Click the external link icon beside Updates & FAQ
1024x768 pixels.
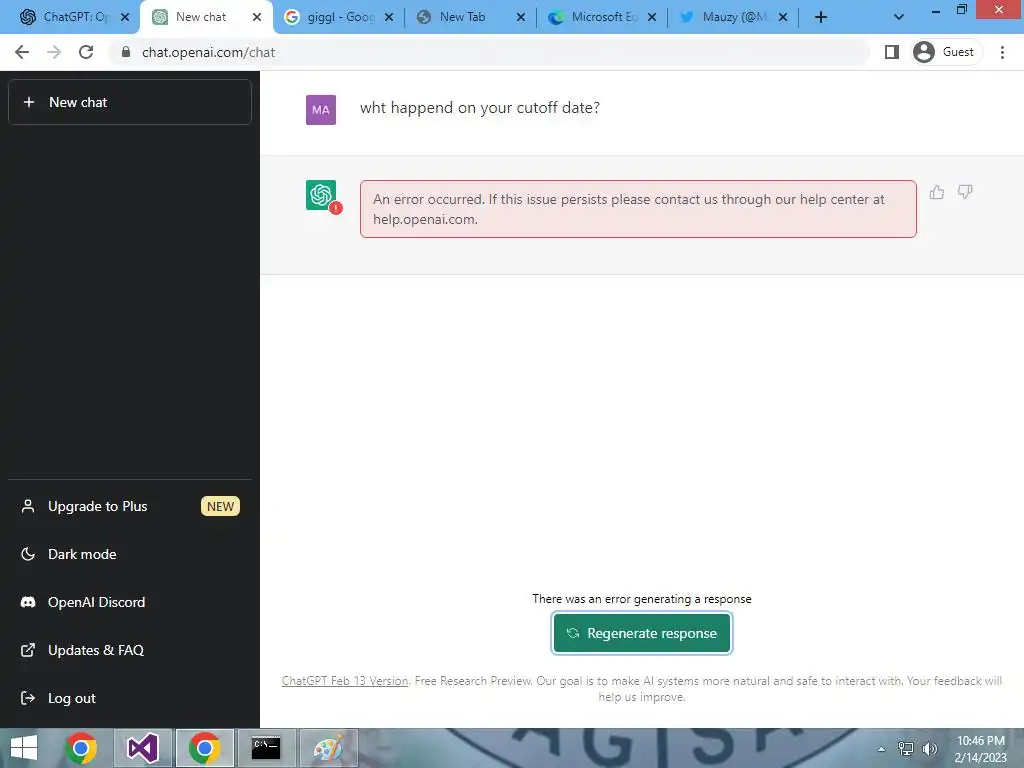click(x=27, y=650)
